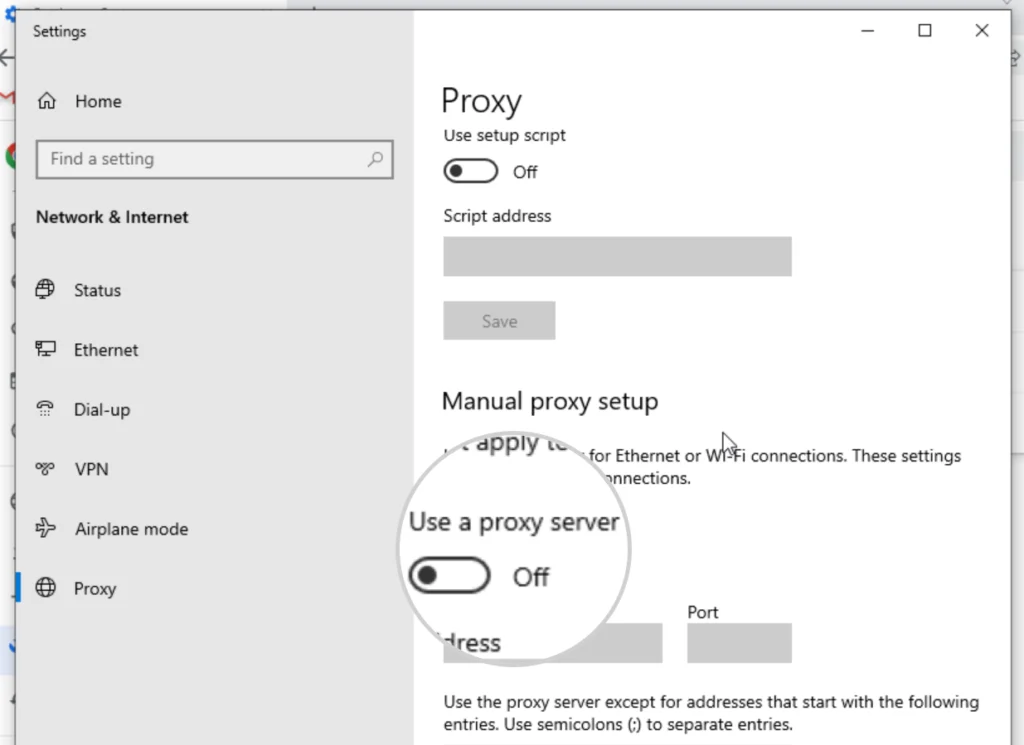Click the Airplane mode plane icon
1024x745 pixels.
click(x=45, y=528)
